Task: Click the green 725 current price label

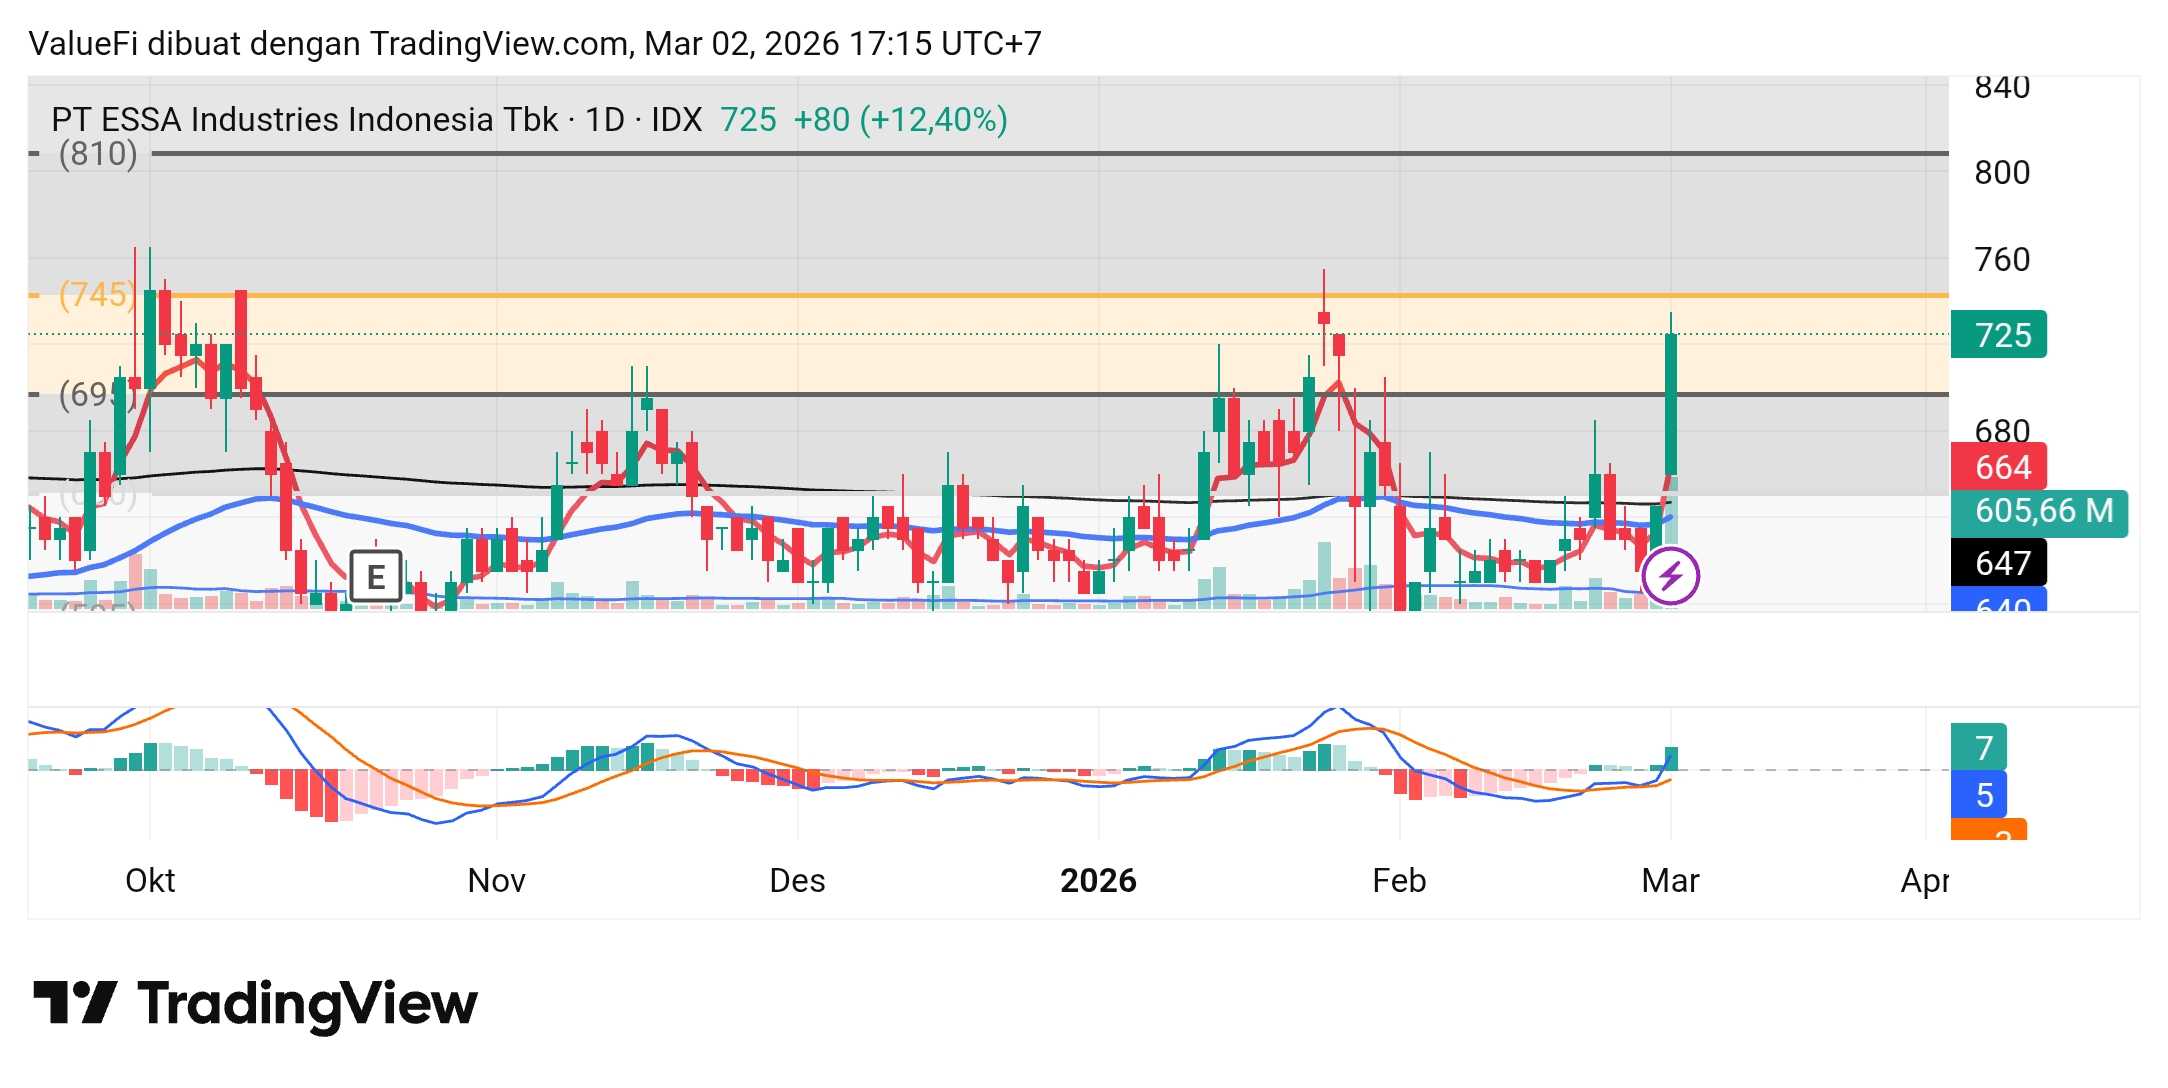Action: [x=1998, y=335]
